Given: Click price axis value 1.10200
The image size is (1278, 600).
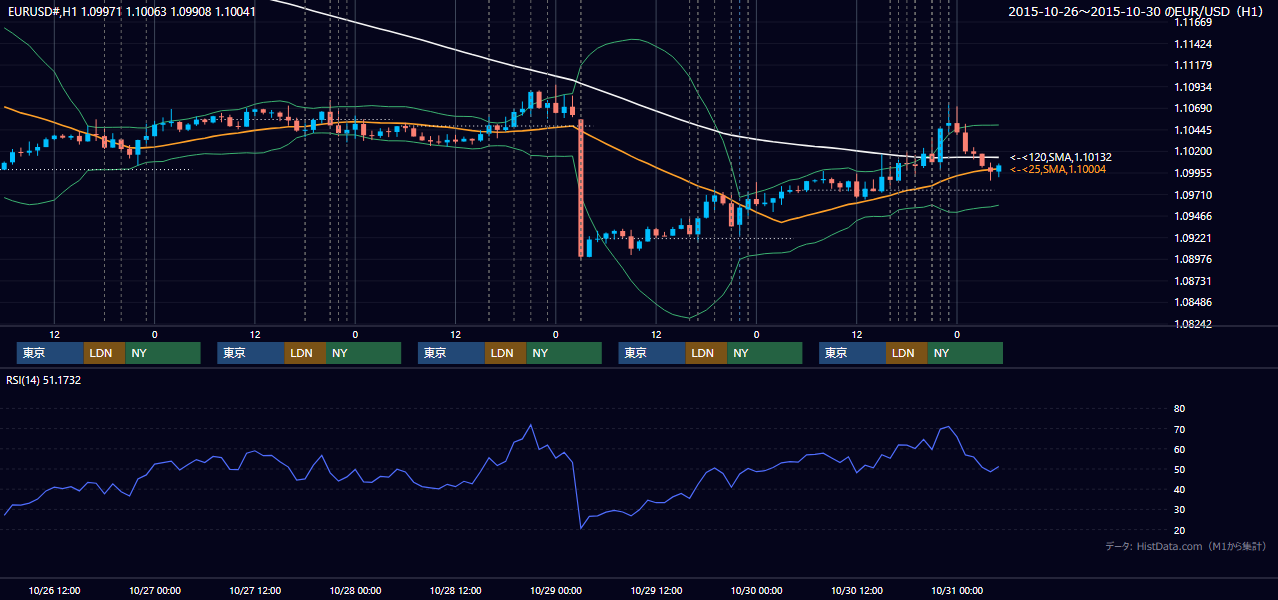Looking at the screenshot, I should point(1193,151).
